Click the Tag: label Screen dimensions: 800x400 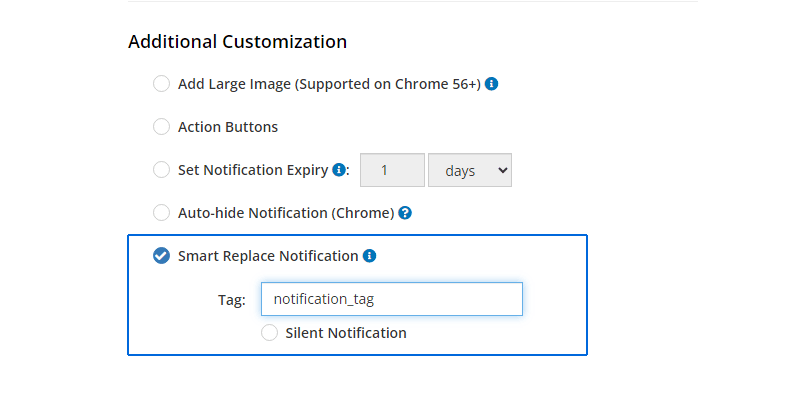(x=232, y=300)
